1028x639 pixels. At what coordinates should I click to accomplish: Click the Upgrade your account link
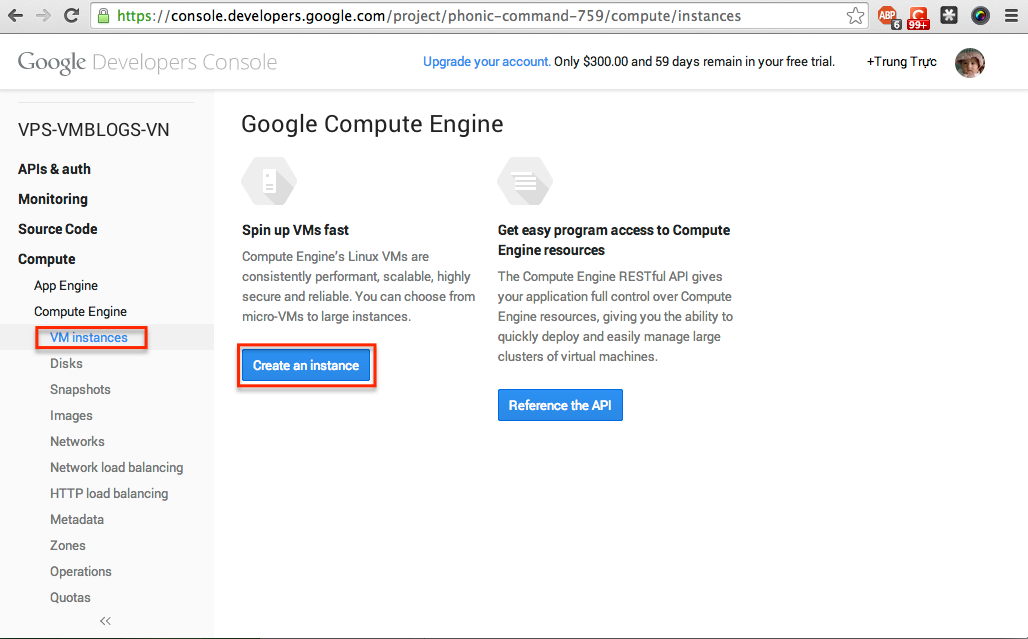coord(486,62)
